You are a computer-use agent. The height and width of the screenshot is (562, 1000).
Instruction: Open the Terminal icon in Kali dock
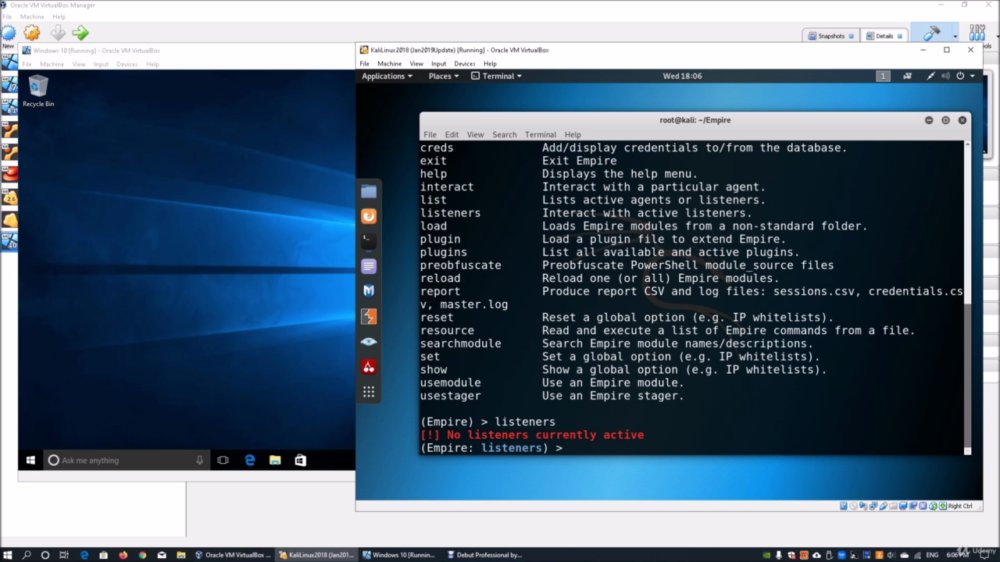click(x=369, y=241)
